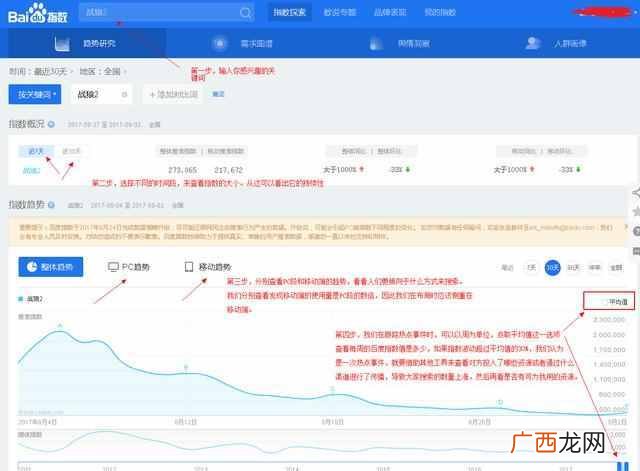Click the monitor icon beside PC趋势
This screenshot has height=471, width=640.
[x=113, y=267]
